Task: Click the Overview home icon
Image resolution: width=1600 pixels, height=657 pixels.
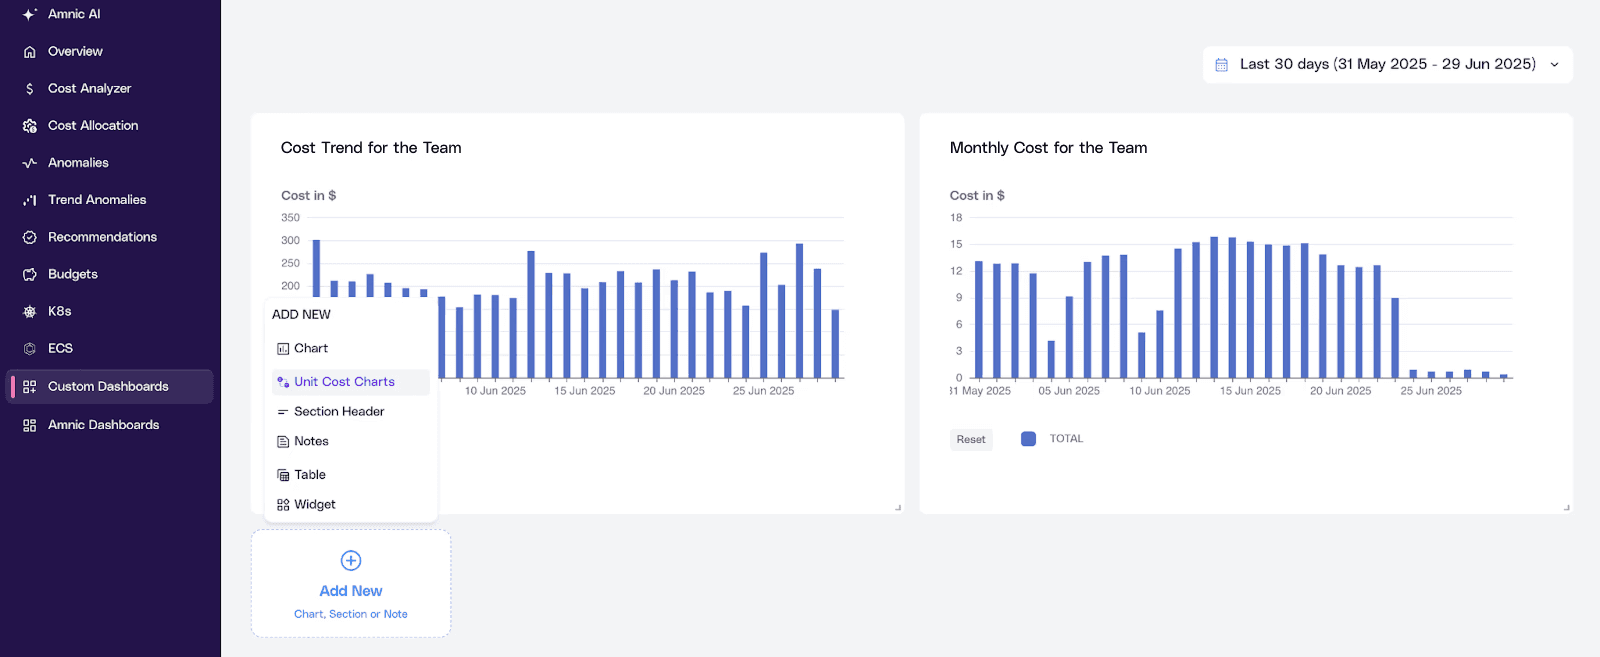Action: pos(30,52)
